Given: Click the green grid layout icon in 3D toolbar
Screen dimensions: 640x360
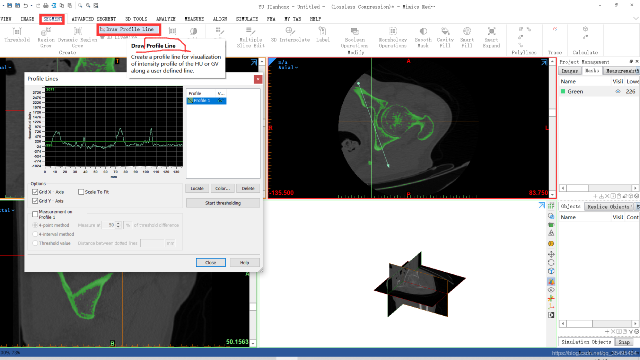Looking at the screenshot, I should tap(551, 206).
